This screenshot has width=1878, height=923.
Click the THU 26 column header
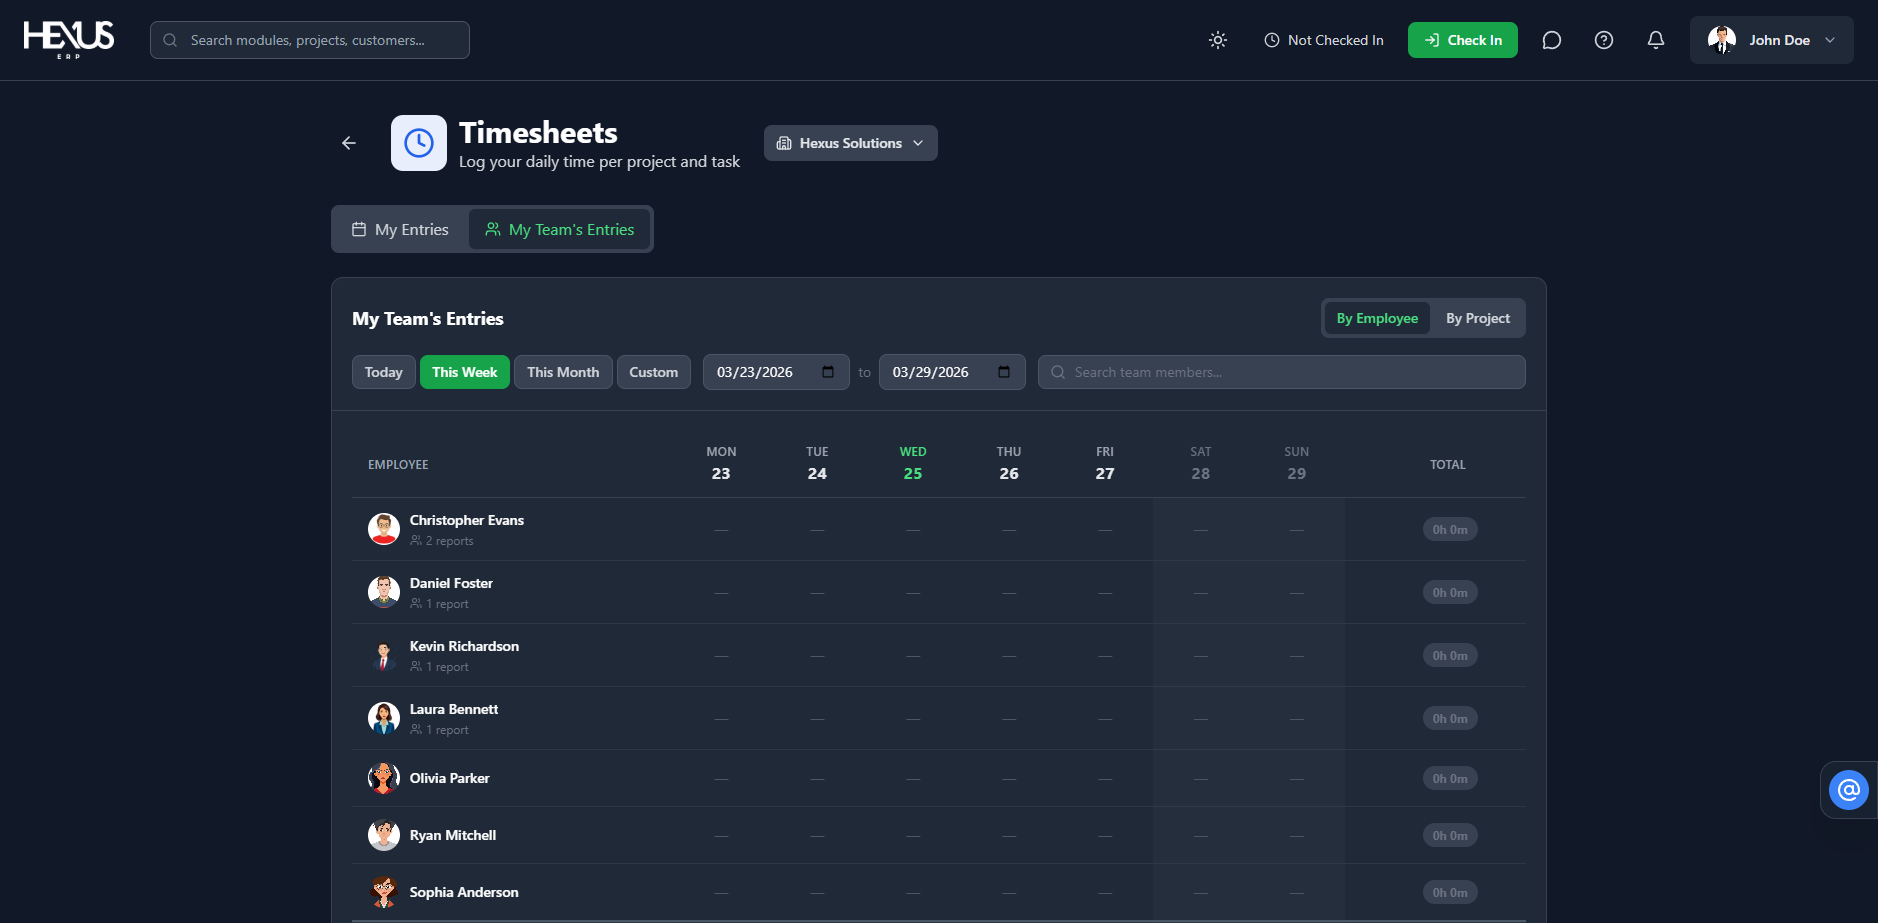(x=1009, y=463)
